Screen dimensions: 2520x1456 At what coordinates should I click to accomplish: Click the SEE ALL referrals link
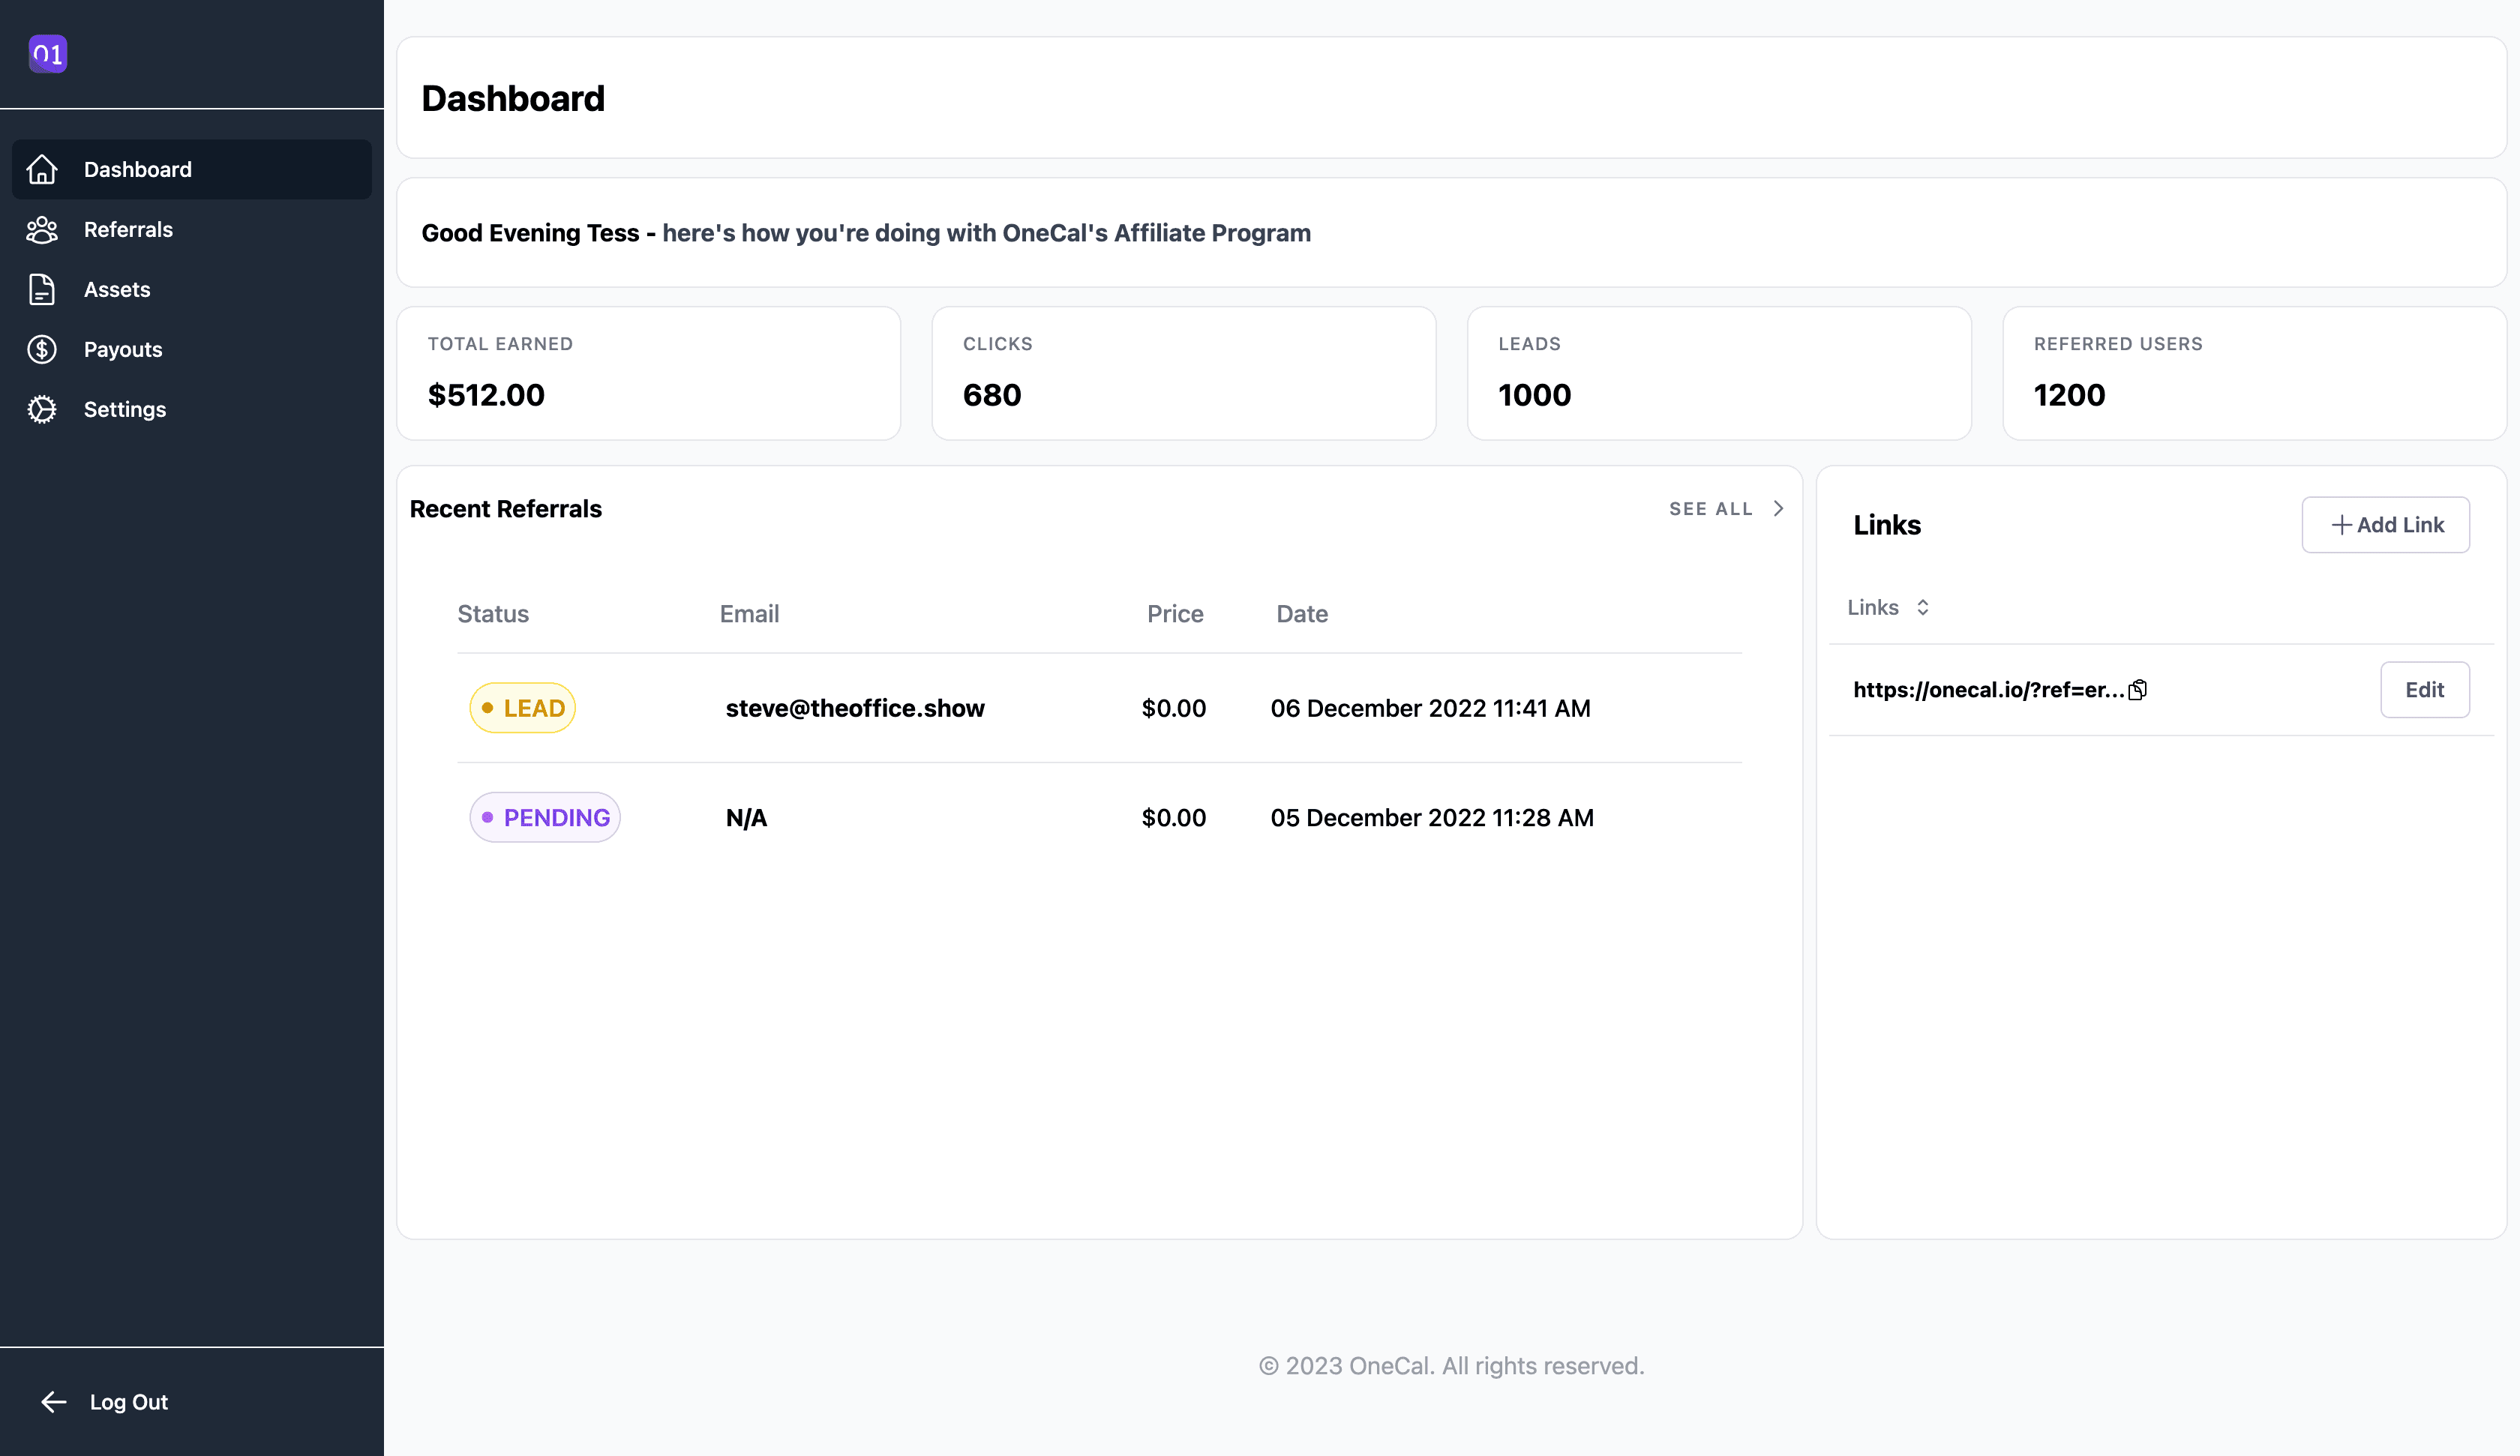1710,509
